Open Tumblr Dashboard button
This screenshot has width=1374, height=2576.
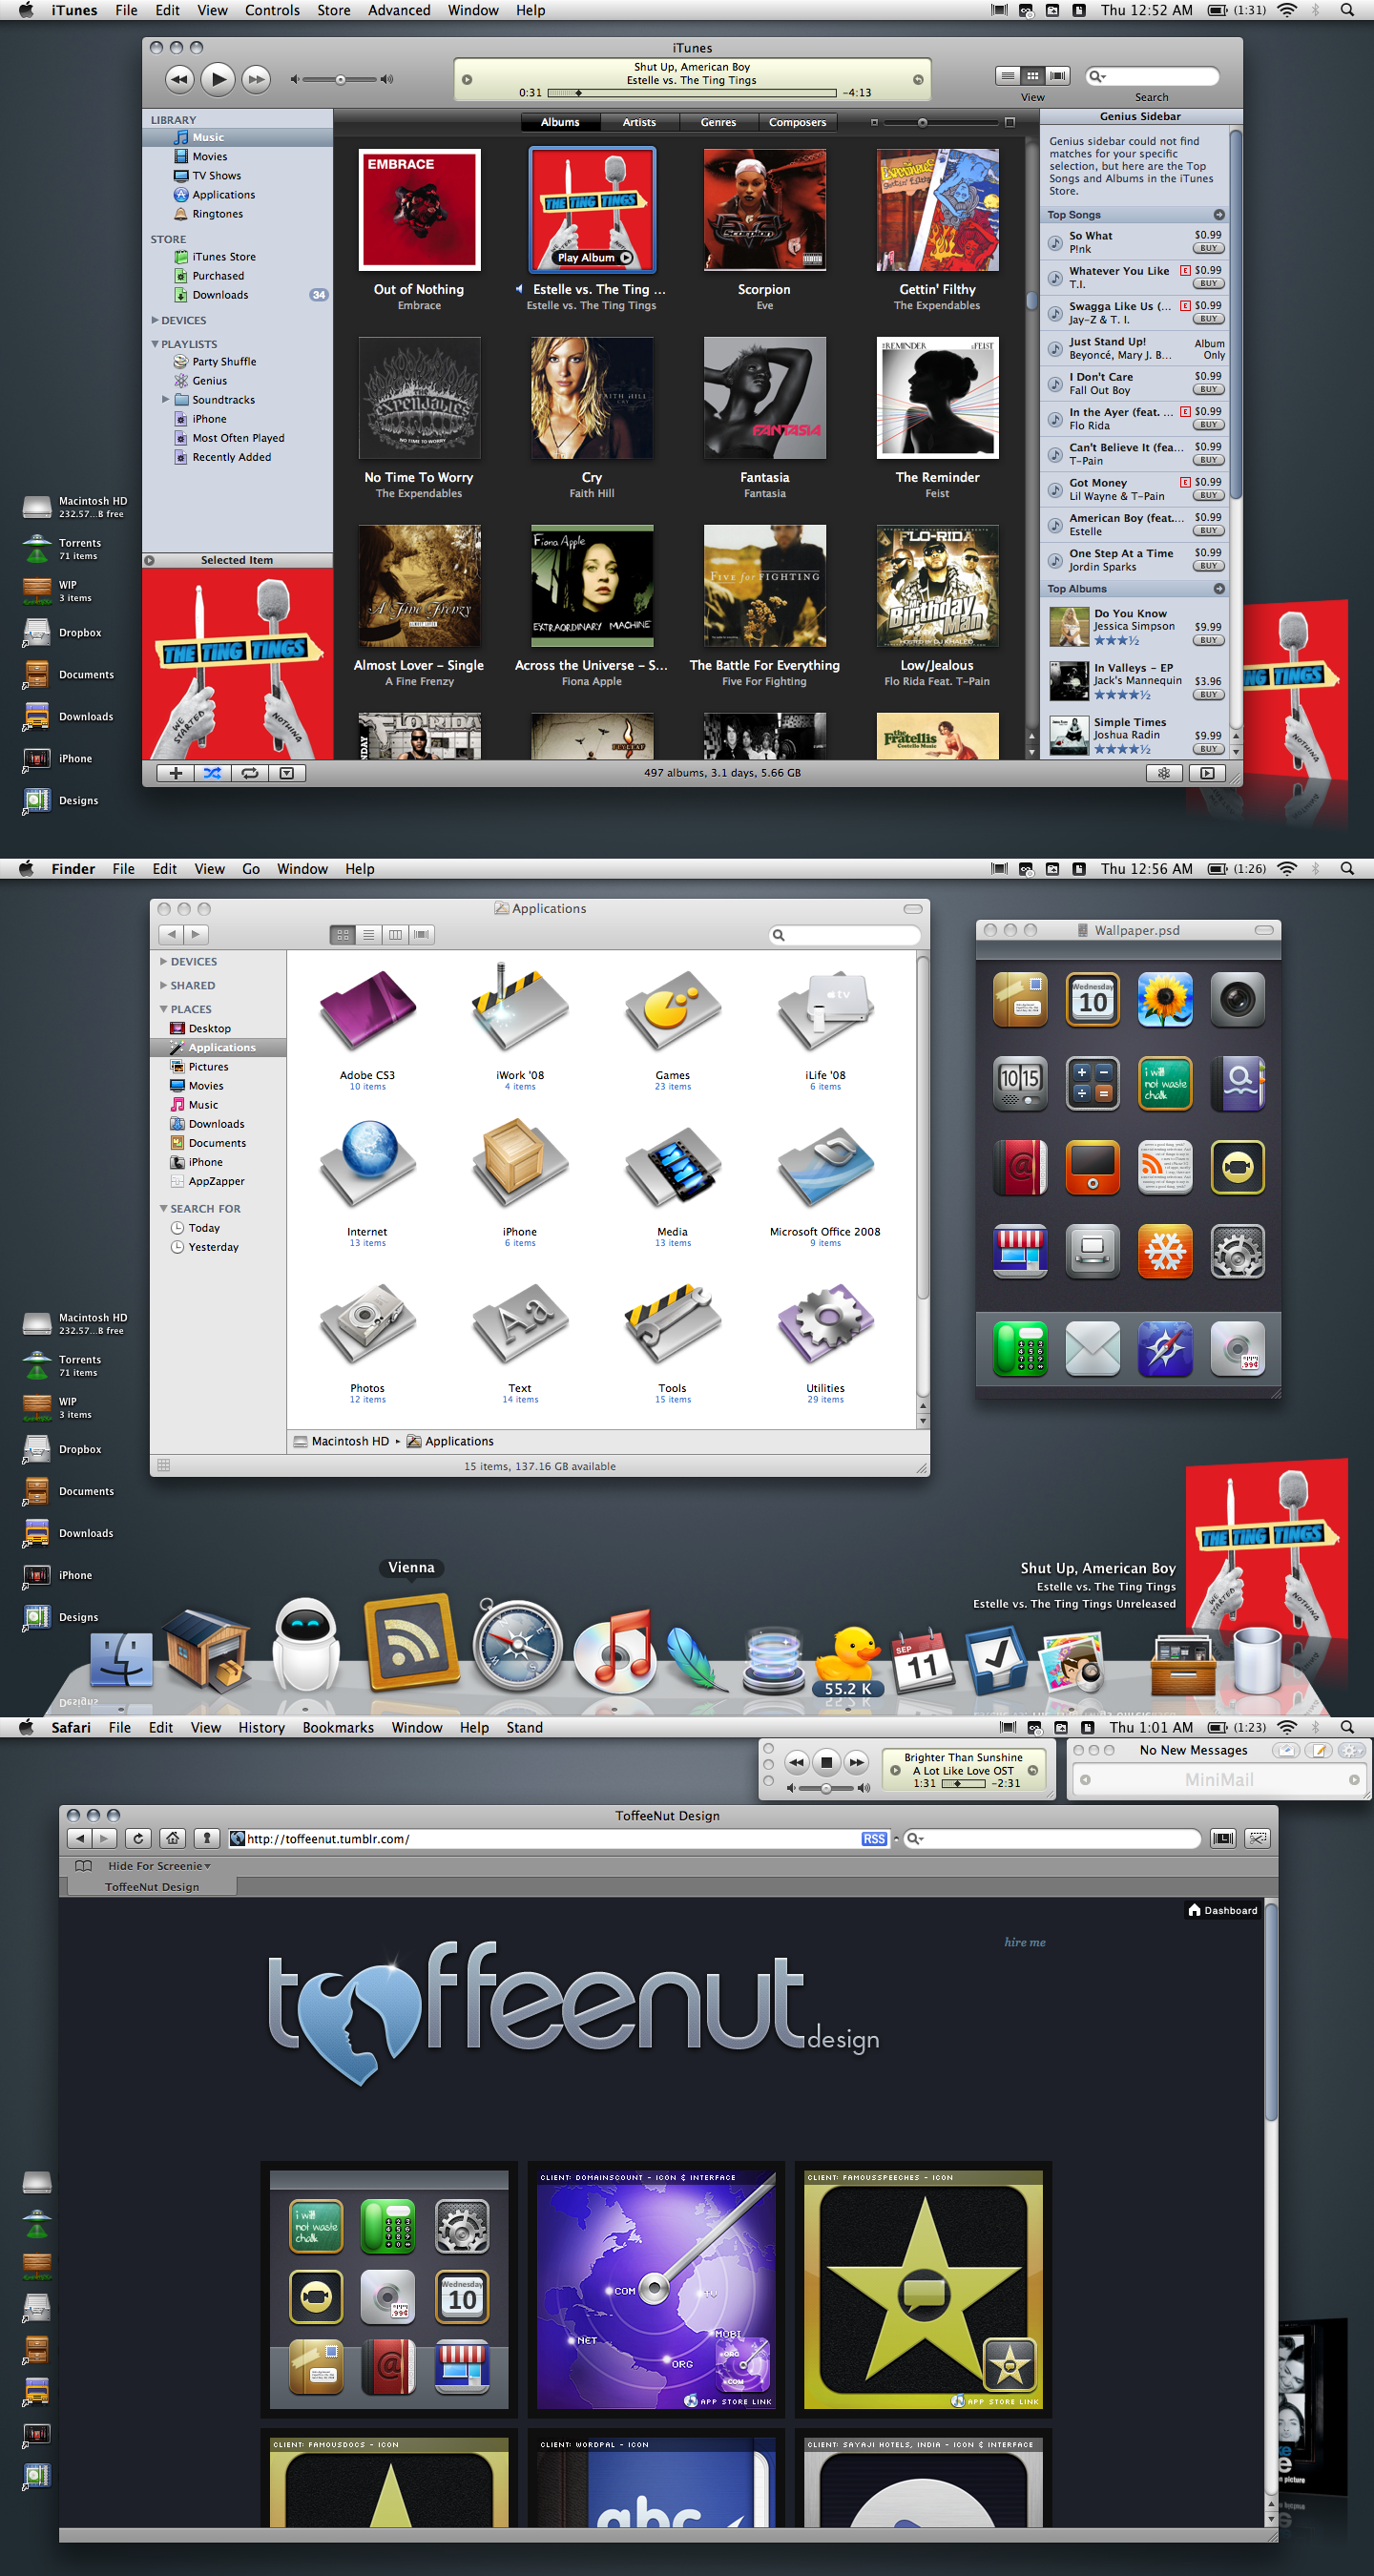tap(1222, 1910)
